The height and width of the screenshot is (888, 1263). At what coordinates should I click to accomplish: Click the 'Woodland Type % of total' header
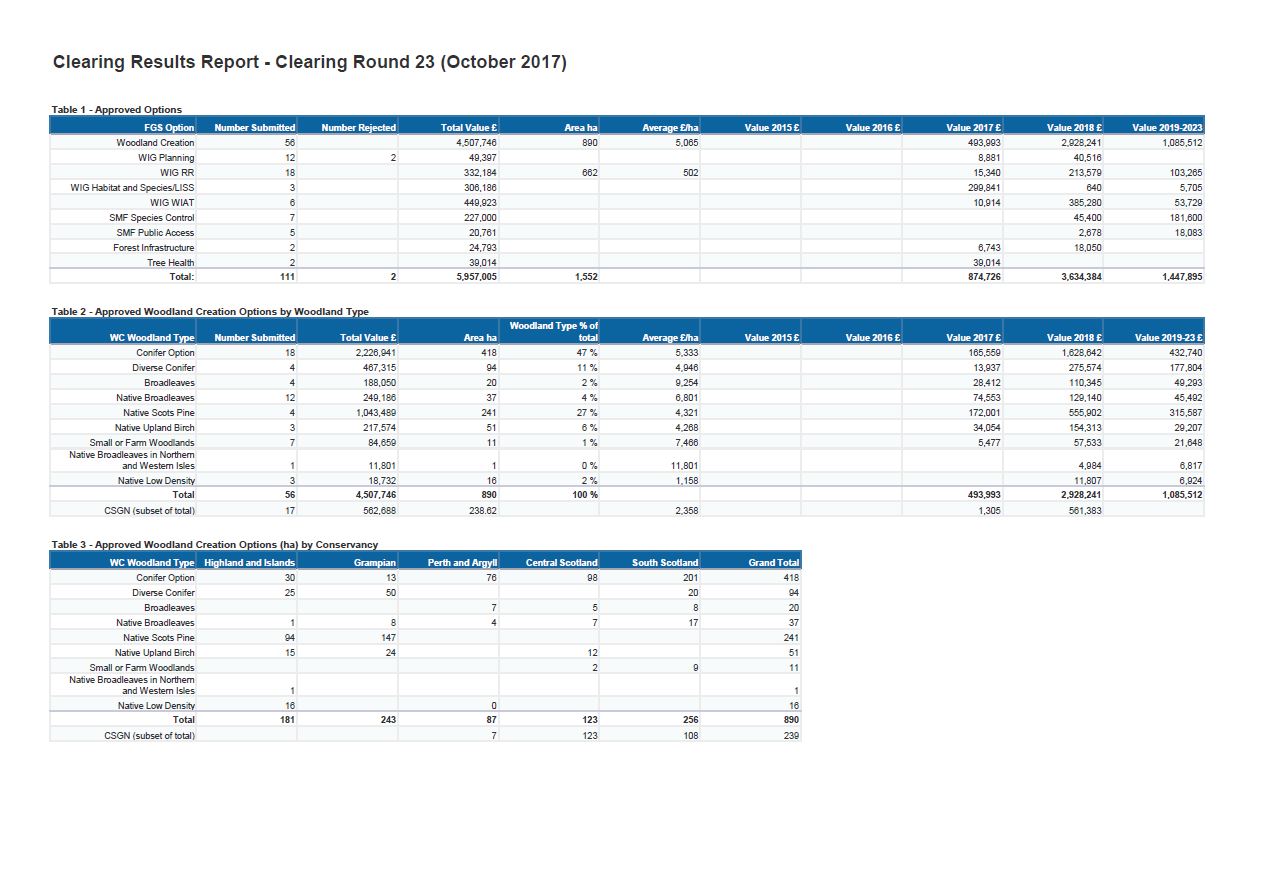(x=554, y=331)
